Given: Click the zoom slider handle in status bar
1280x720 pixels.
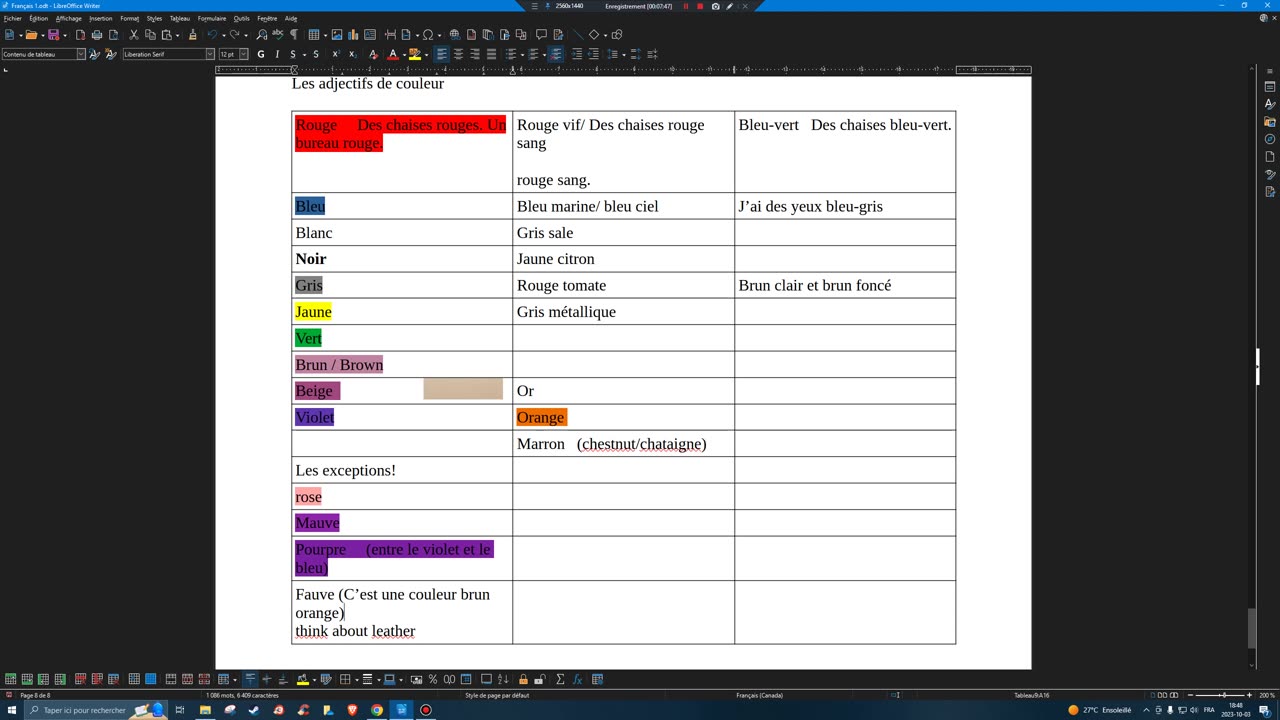Looking at the screenshot, I should pos(1222,695).
